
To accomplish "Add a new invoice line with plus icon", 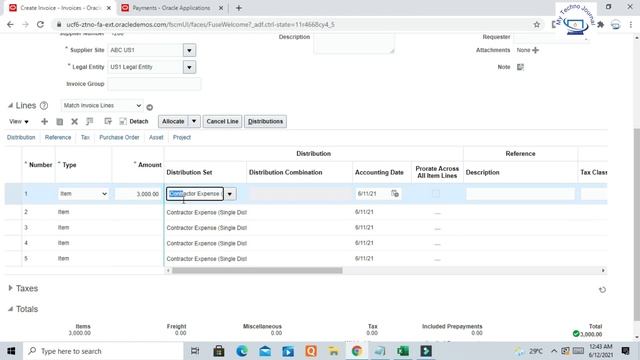I will click(x=44, y=121).
